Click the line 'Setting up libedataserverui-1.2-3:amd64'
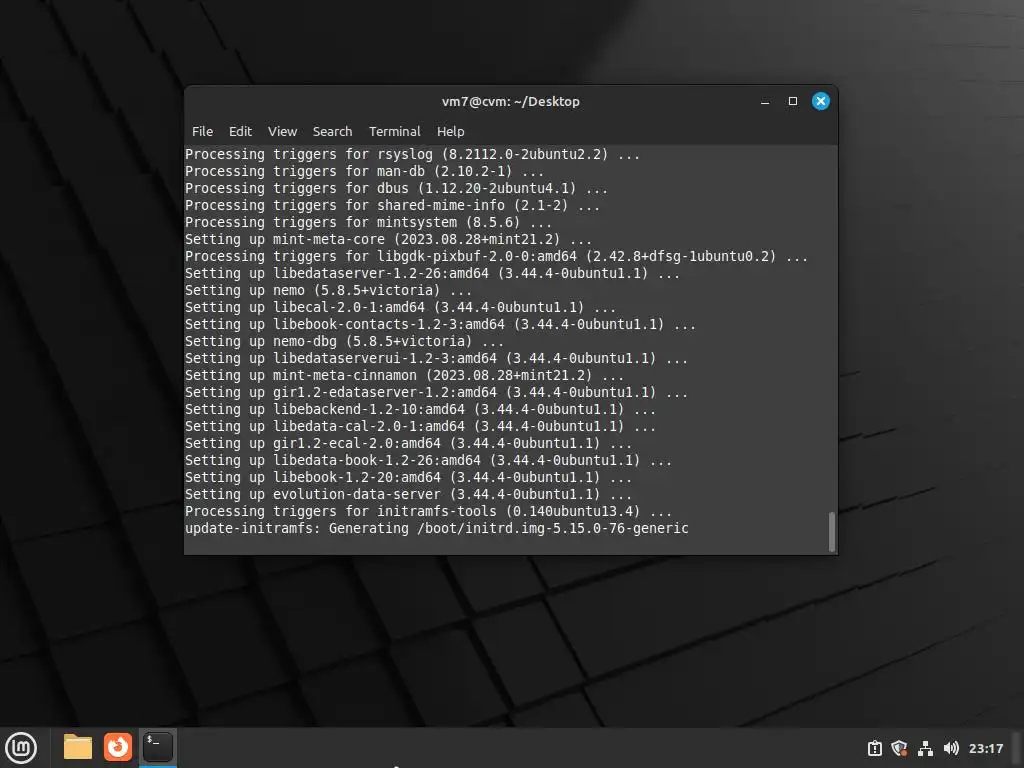This screenshot has height=768, width=1024. click(436, 358)
